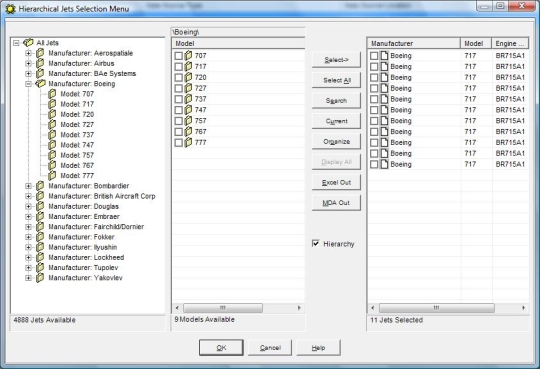The image size is (540, 369).
Task: Click selected jets list horizontal scrollbar thumb
Action: (437, 308)
